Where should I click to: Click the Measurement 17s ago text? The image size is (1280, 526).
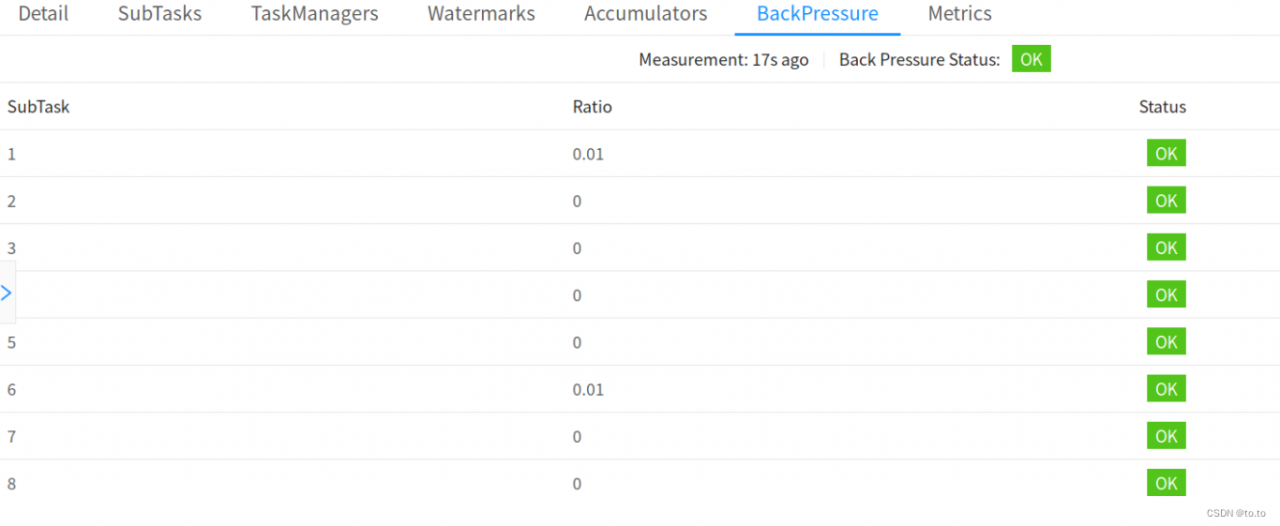(723, 59)
